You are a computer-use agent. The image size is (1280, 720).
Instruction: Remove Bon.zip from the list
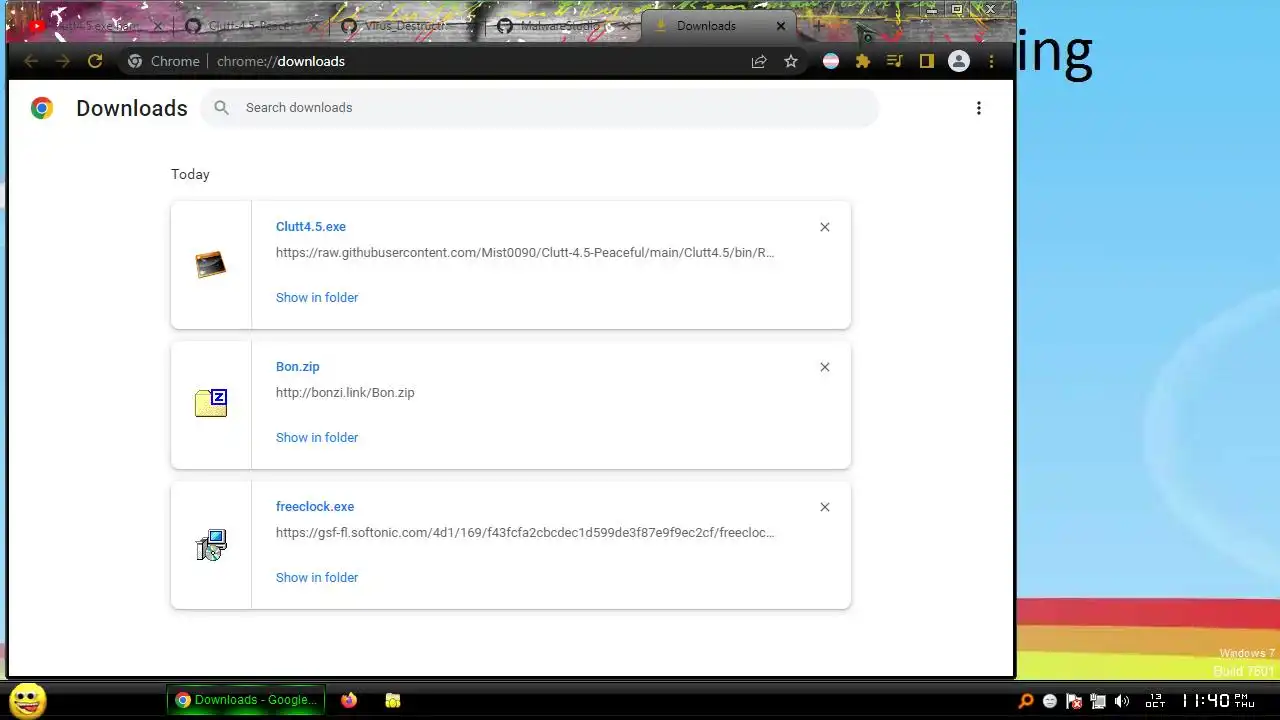tap(825, 367)
